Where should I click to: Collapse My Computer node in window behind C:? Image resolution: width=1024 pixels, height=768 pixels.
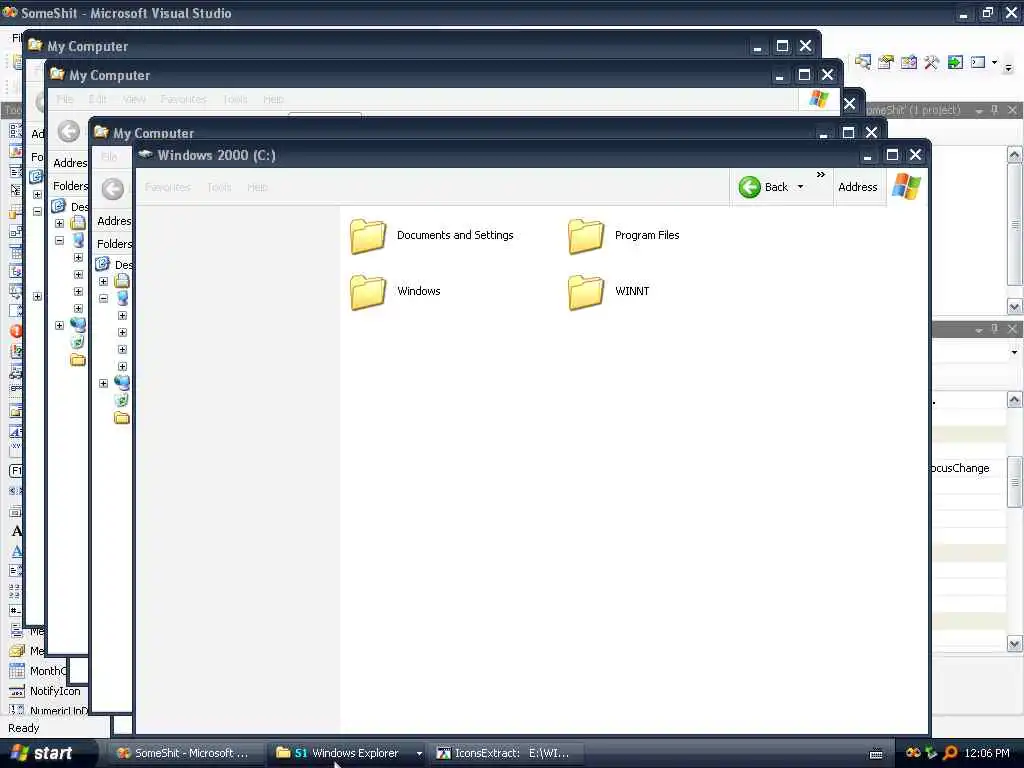103,298
